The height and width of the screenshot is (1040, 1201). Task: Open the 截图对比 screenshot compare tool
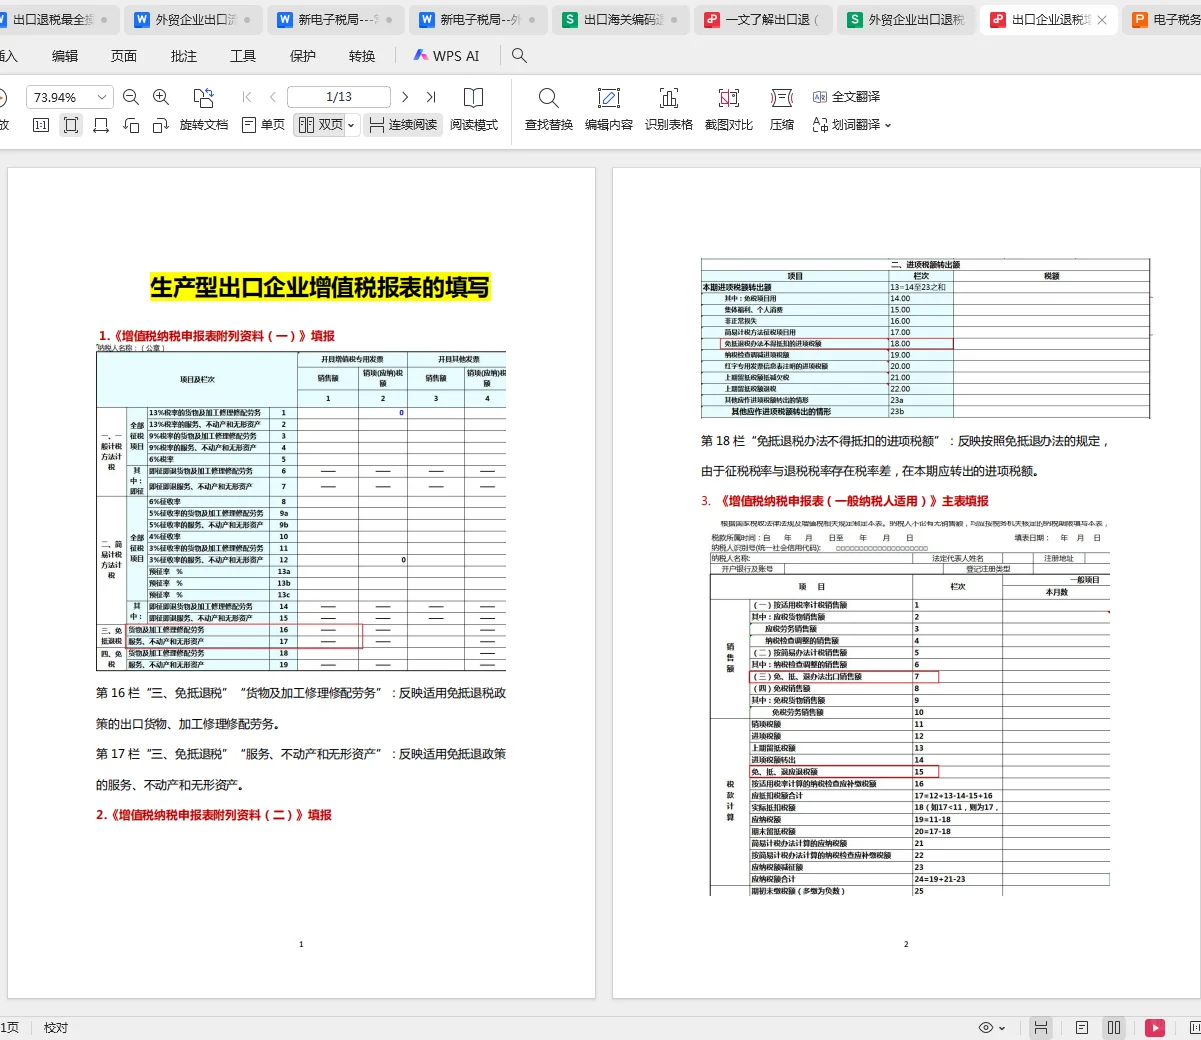[727, 106]
